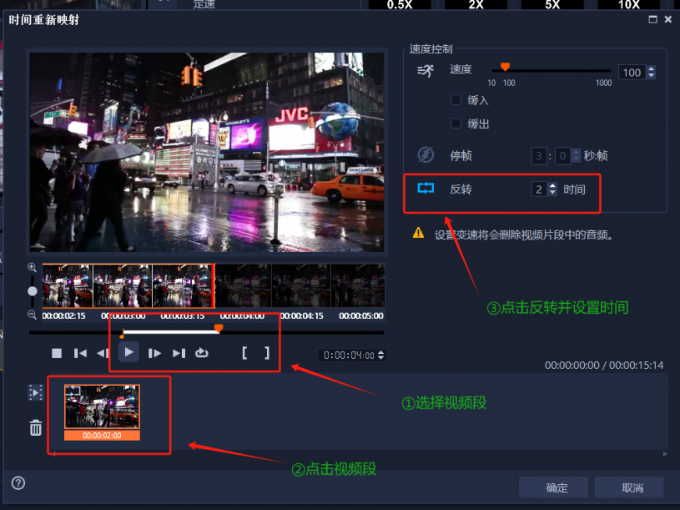Step back one frame

[x=103, y=353]
